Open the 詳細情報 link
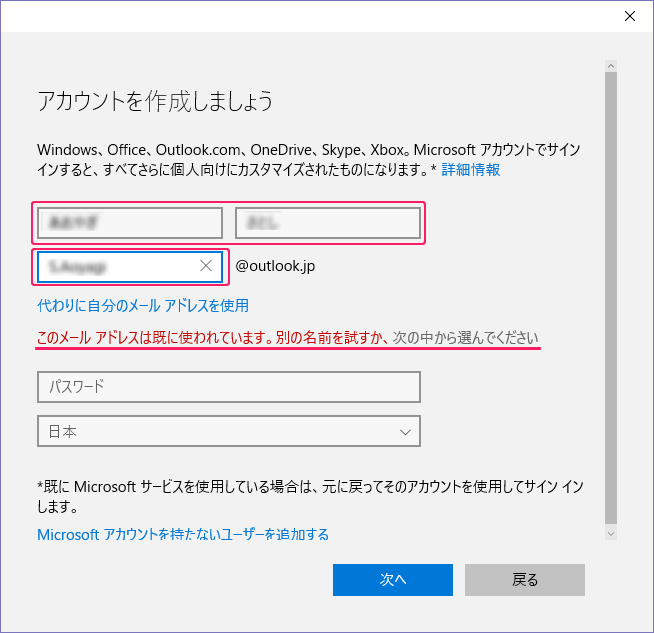 coord(470,170)
